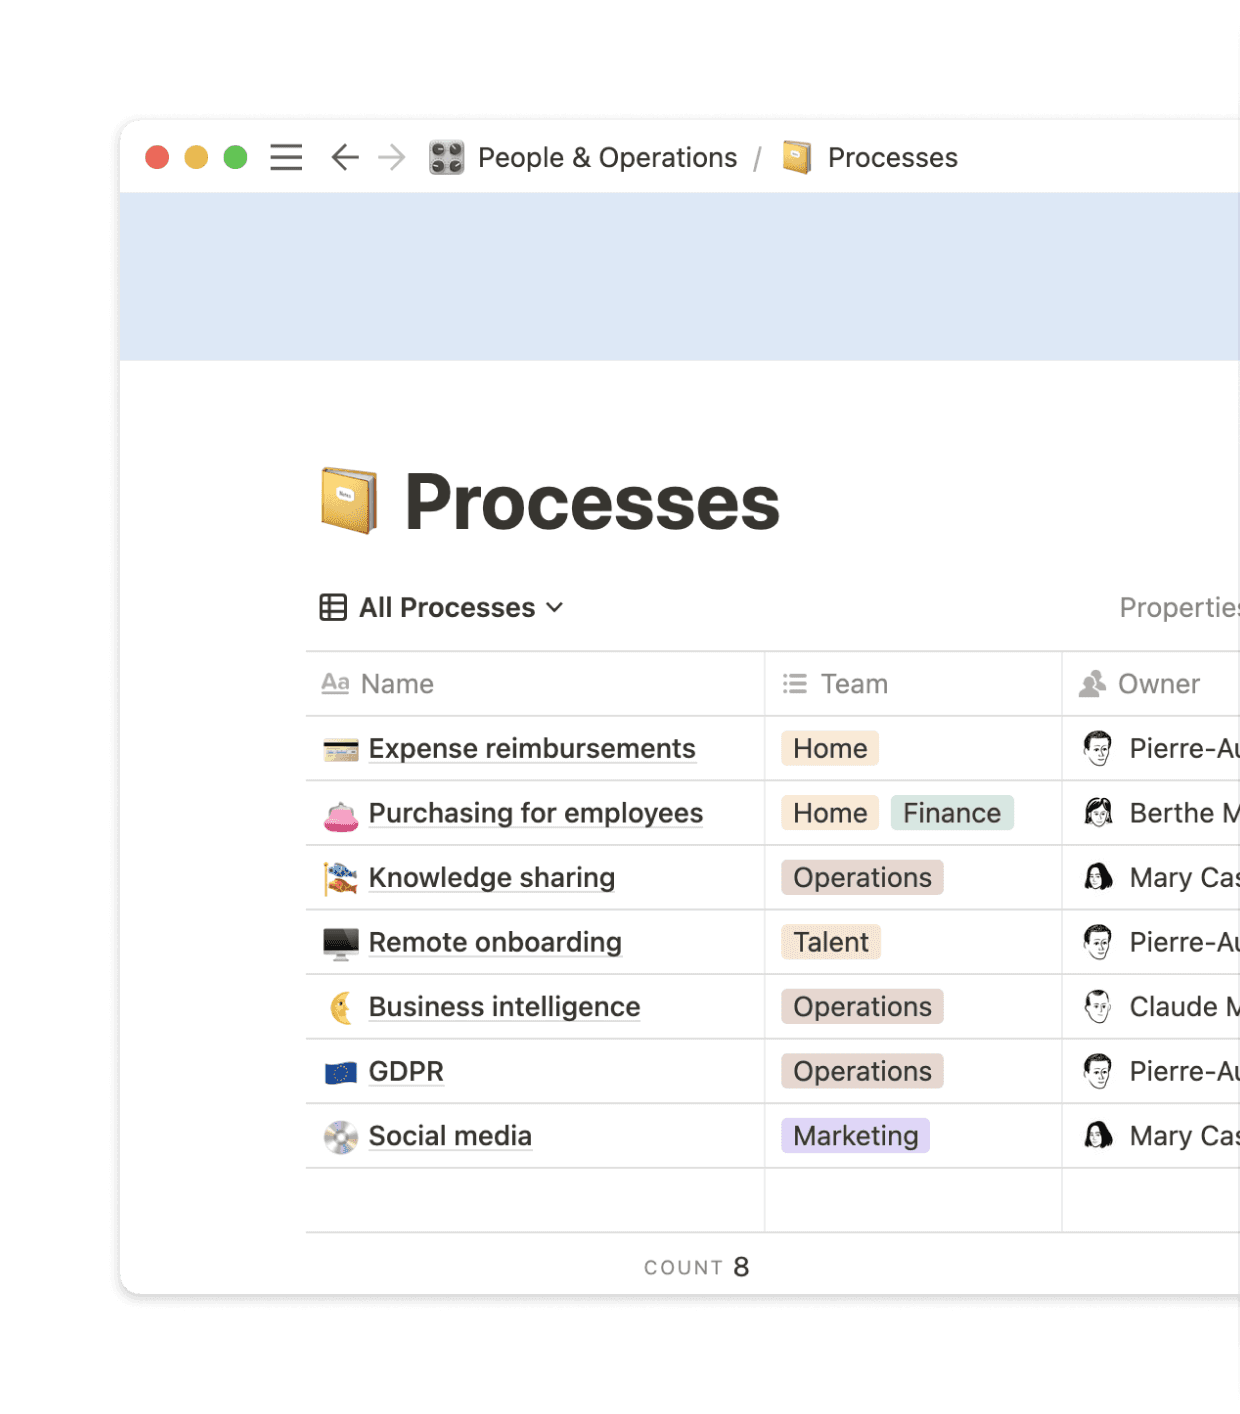The image size is (1240, 1414).
Task: Click the CD emoji beside Social media
Action: pyautogui.click(x=340, y=1135)
